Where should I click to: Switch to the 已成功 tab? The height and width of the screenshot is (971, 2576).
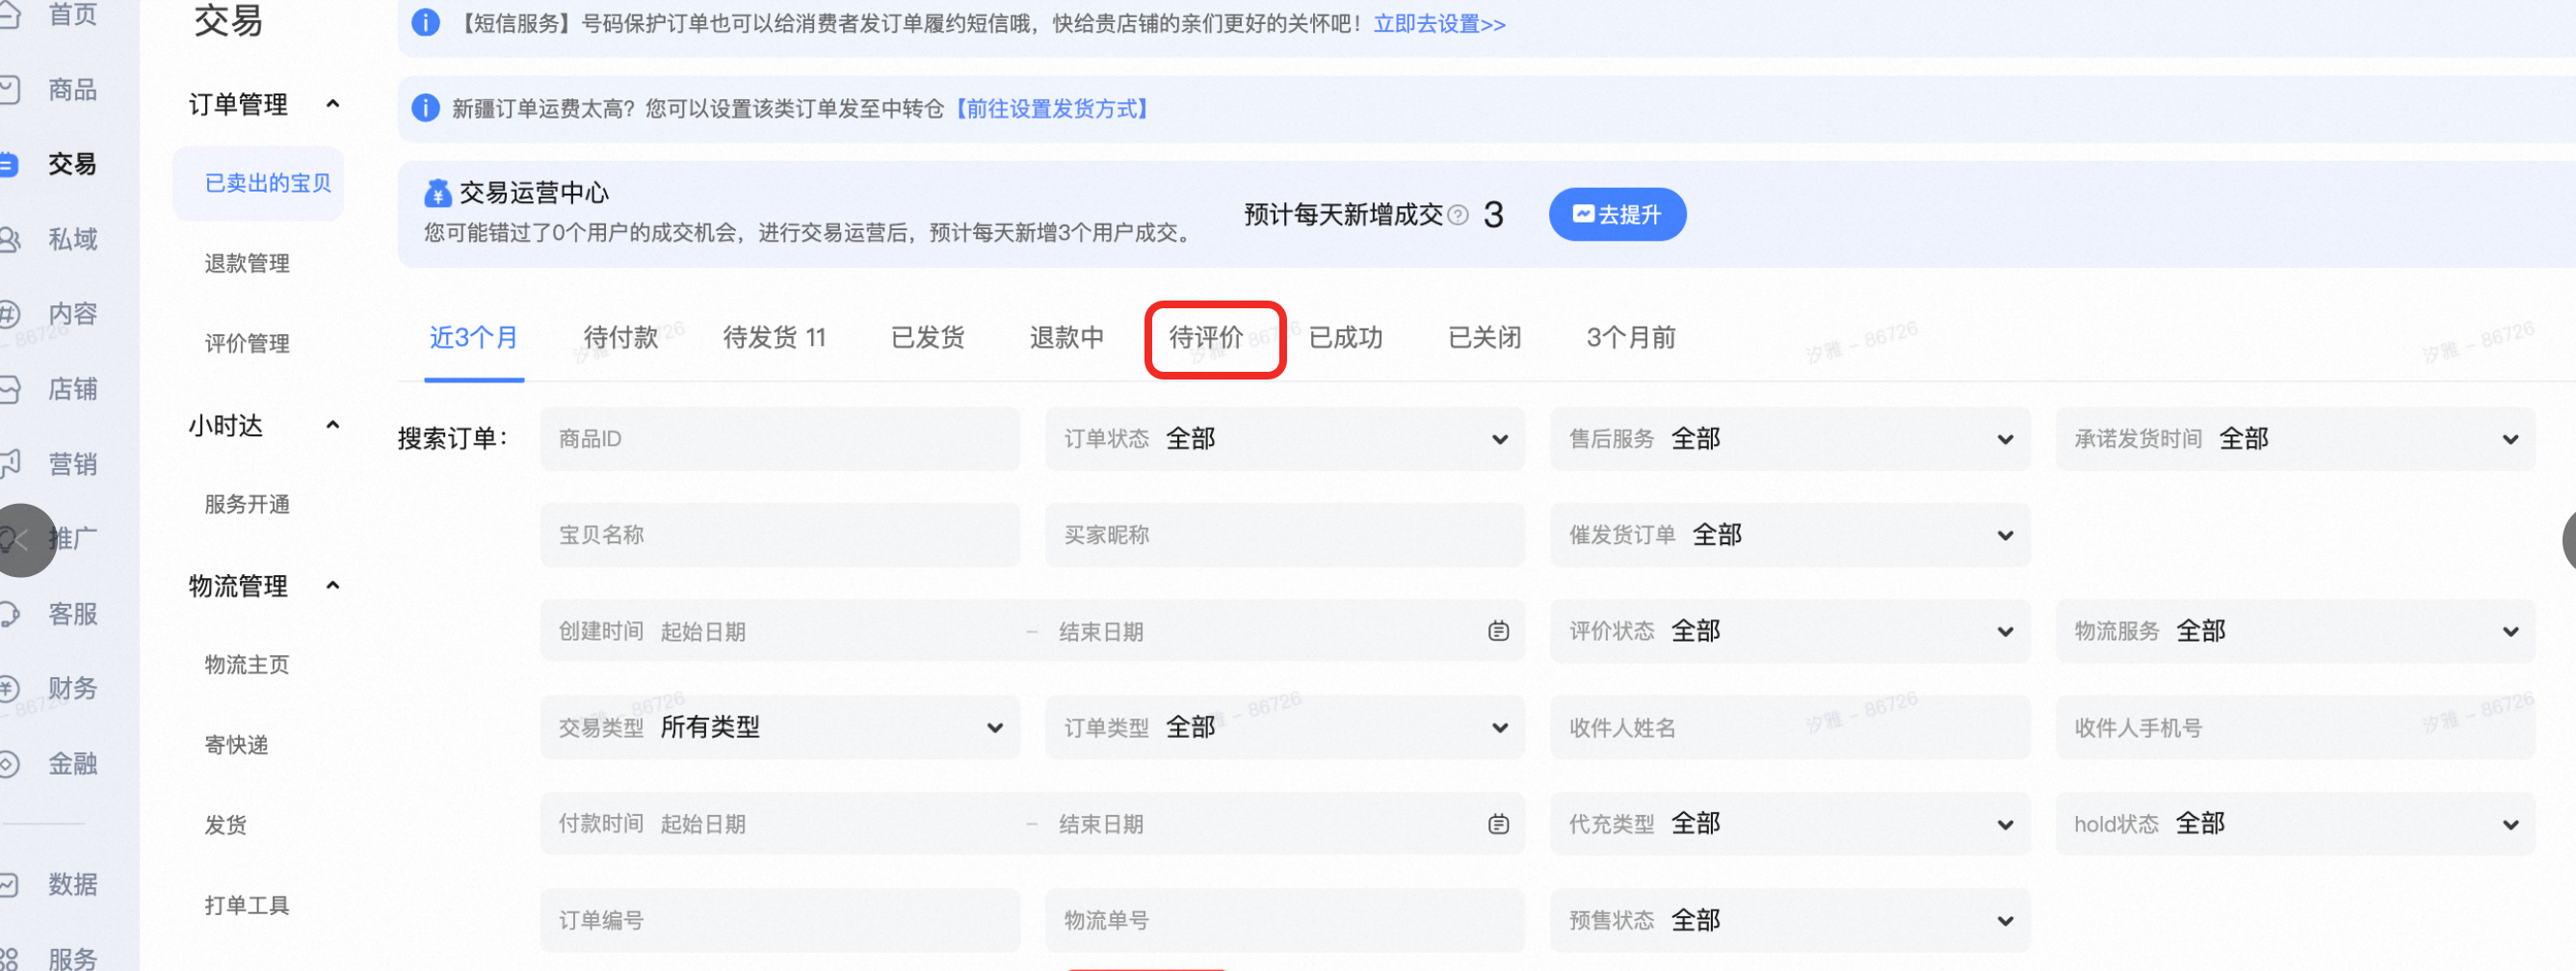pos(1346,338)
